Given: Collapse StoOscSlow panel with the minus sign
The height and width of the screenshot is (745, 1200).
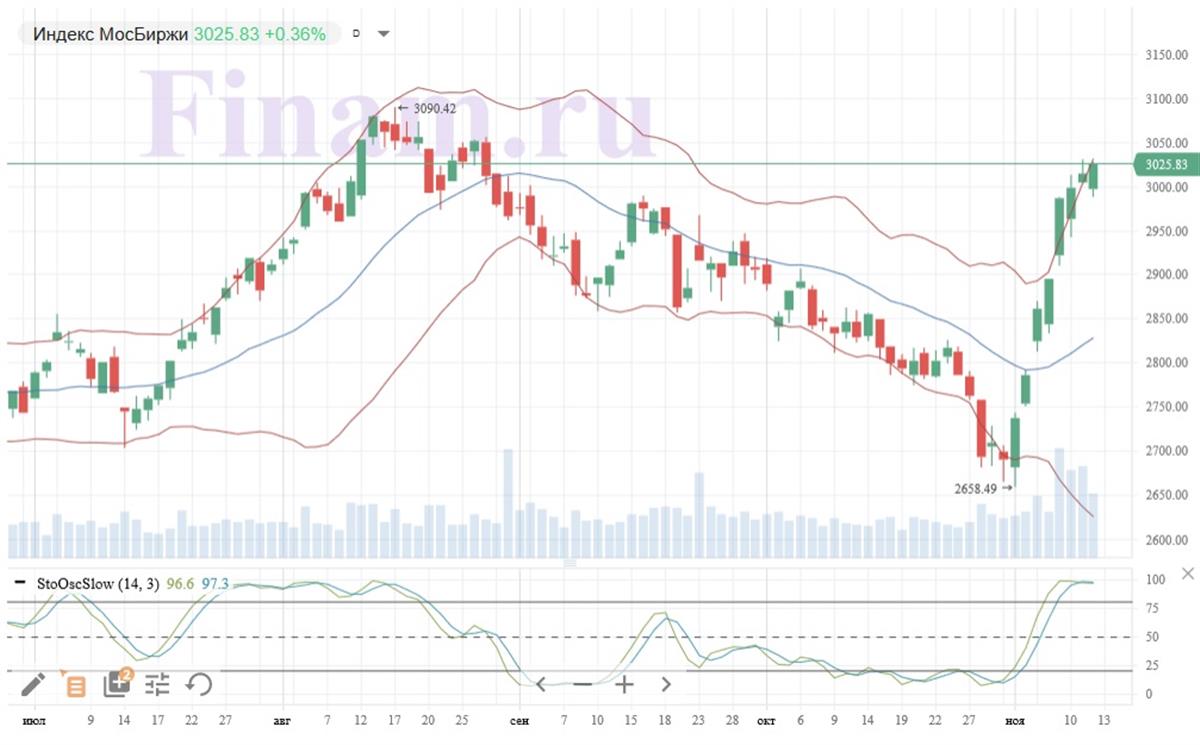Looking at the screenshot, I should coord(20,582).
